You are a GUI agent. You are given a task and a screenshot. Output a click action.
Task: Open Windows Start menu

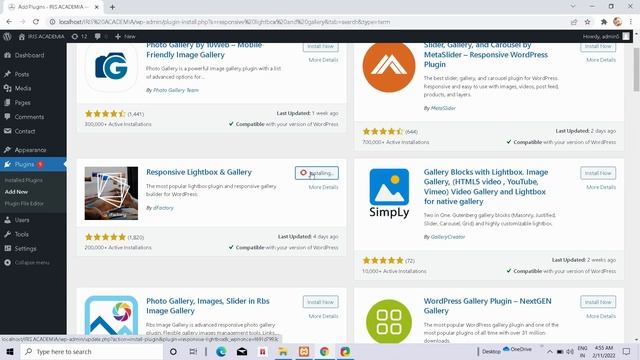10,351
